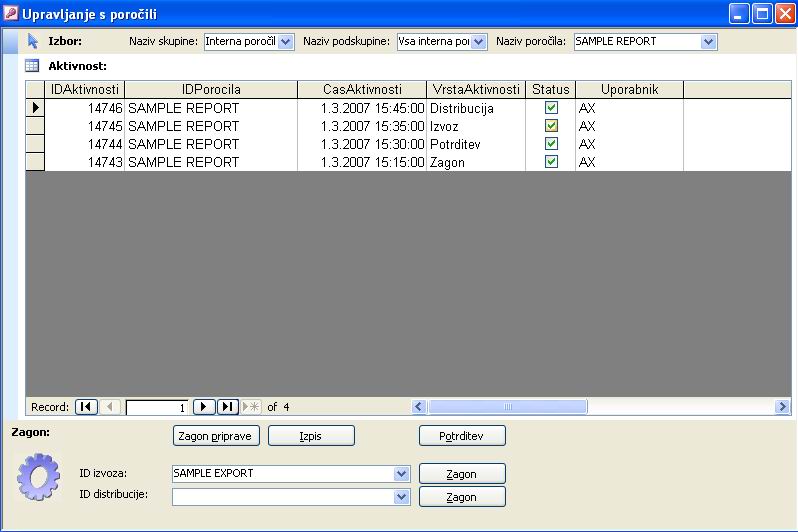Viewport: 798px width, 532px height.
Task: Select row marker of record 14746
Action: [35, 108]
